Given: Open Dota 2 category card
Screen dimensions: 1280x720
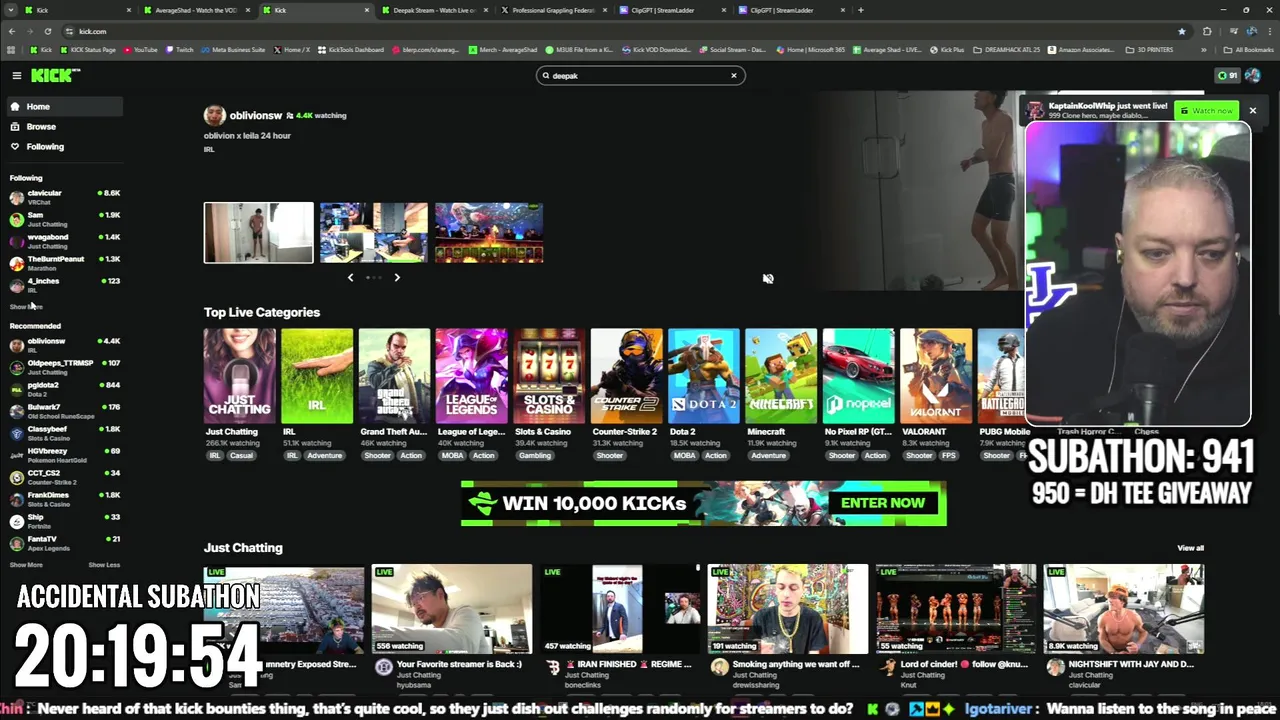Looking at the screenshot, I should 704,376.
